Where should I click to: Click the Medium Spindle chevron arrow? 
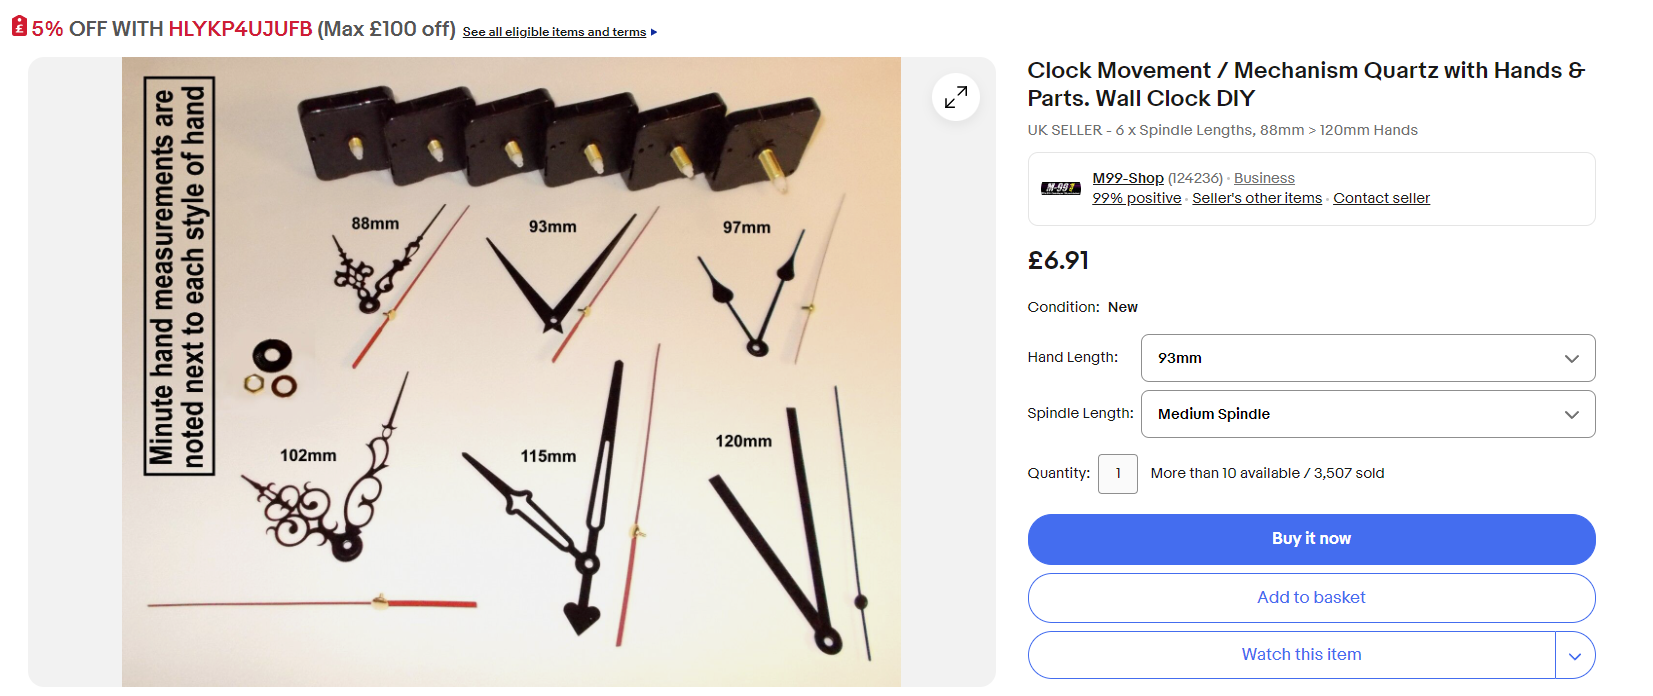(1571, 415)
